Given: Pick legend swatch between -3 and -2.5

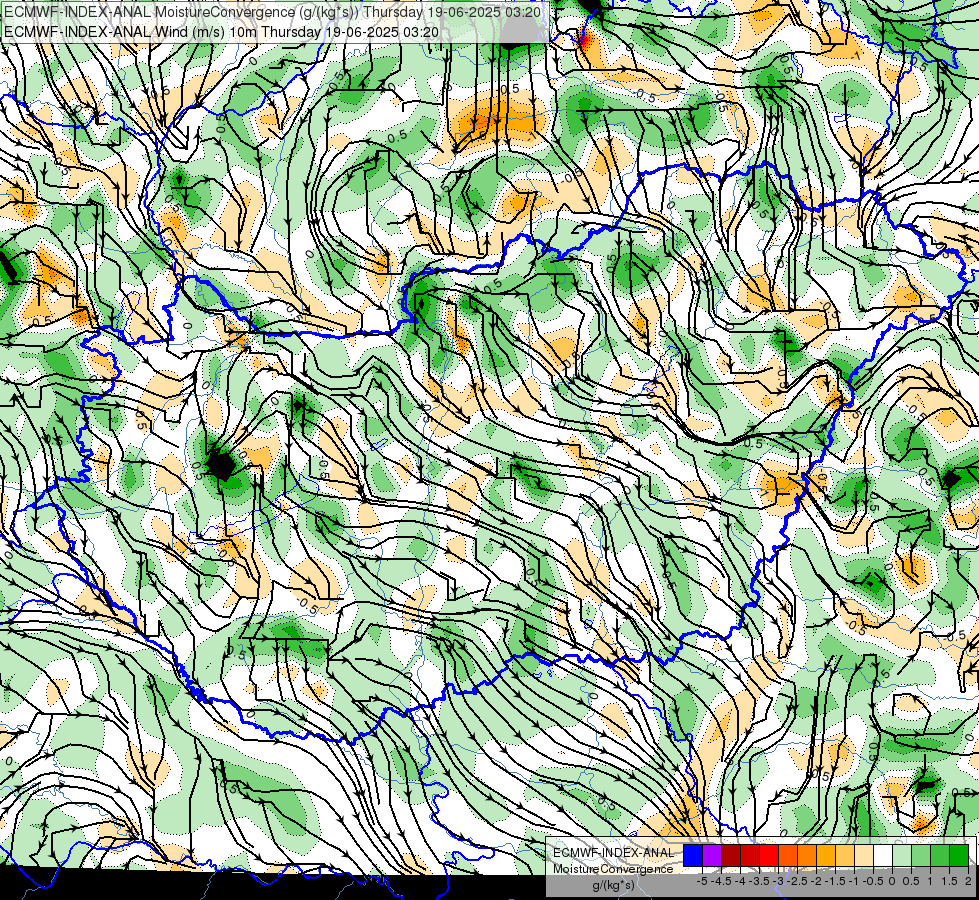Looking at the screenshot, I should (x=788, y=856).
